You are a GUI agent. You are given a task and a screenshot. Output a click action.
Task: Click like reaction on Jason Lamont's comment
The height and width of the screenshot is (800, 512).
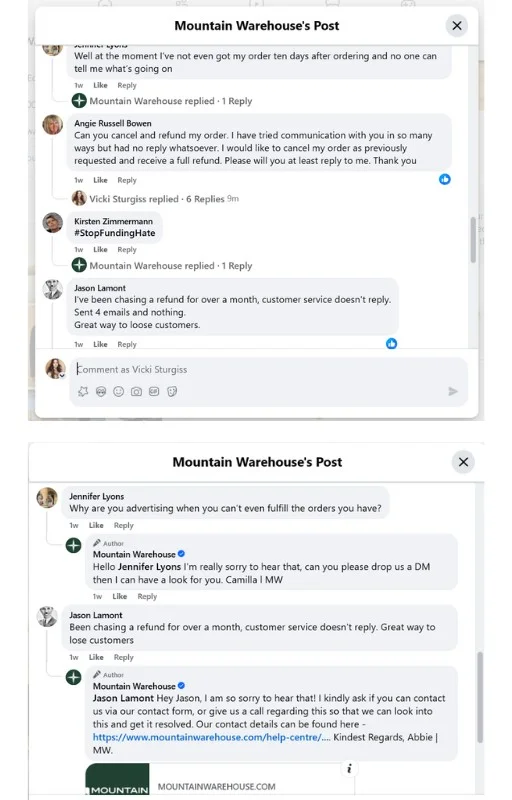[x=391, y=343]
